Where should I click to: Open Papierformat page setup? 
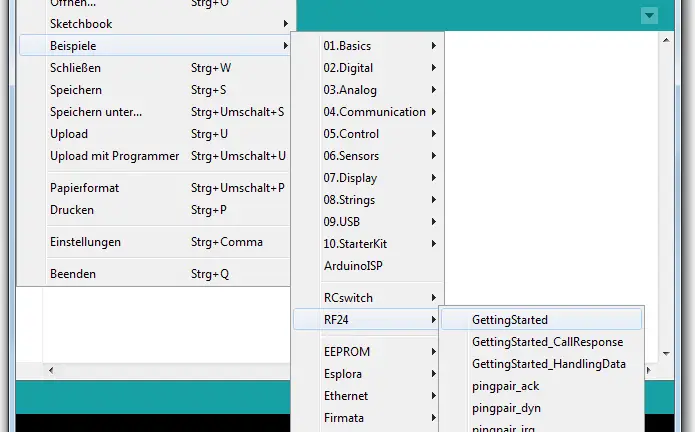(x=155, y=188)
